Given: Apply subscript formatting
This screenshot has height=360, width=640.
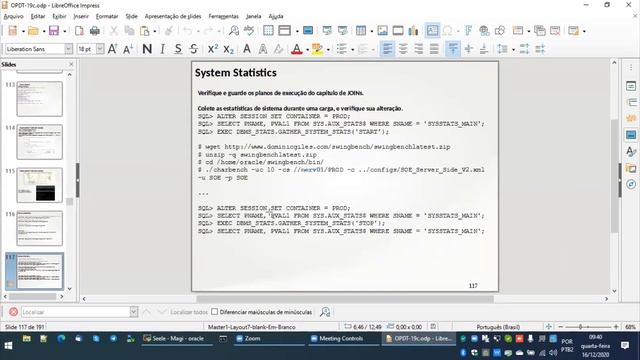Looking at the screenshot, I should 228,49.
